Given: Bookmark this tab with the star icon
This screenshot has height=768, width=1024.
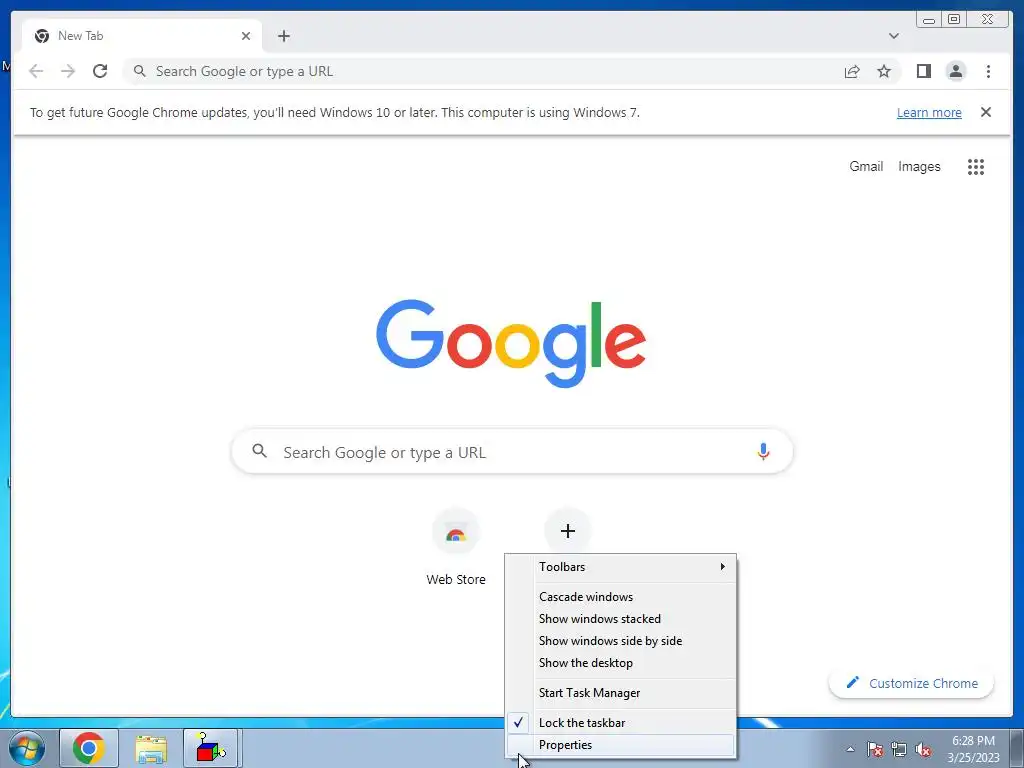Looking at the screenshot, I should pos(884,71).
